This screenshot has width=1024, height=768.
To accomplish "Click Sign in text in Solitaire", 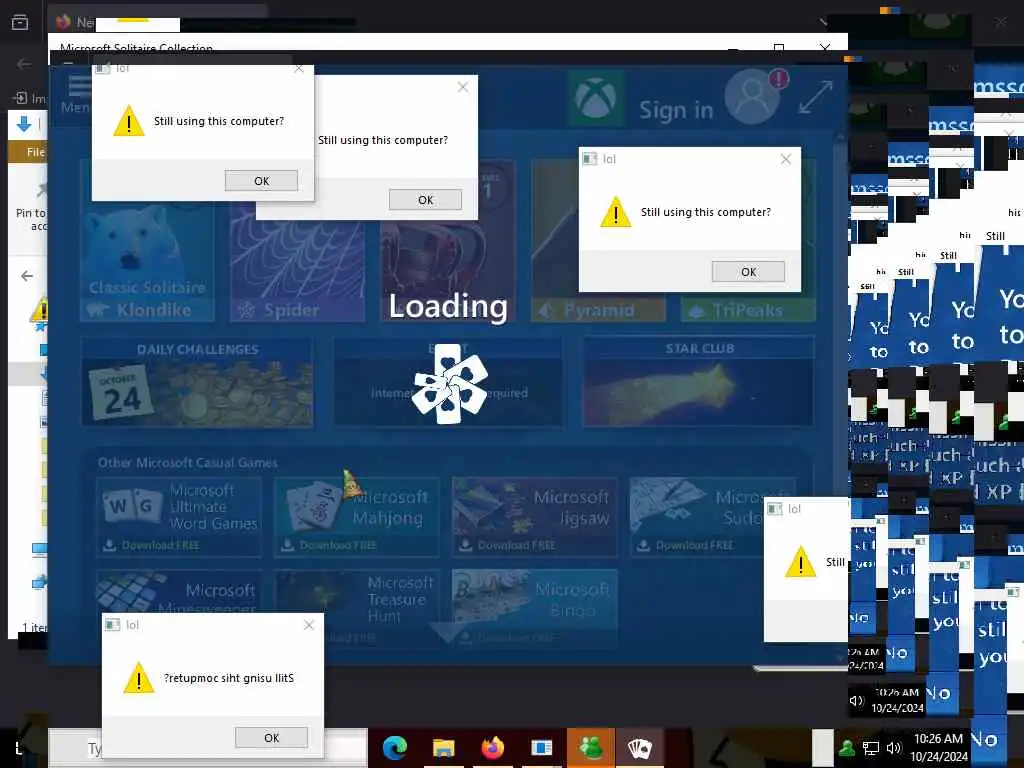I will pyautogui.click(x=676, y=110).
